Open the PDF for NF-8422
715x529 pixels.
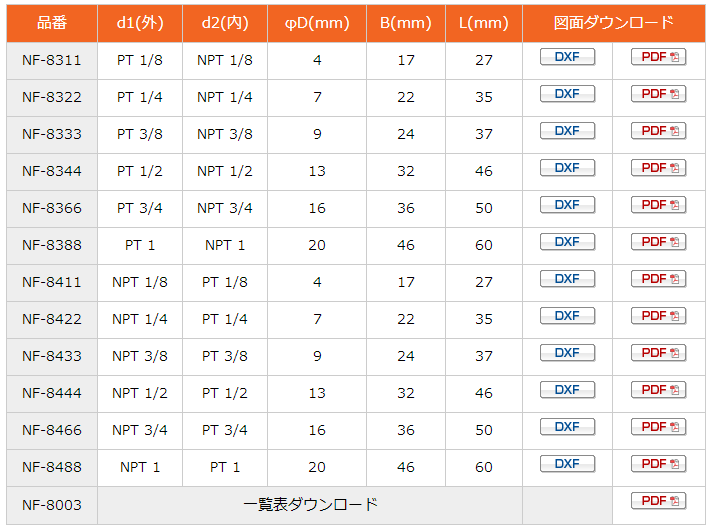[x=658, y=316]
